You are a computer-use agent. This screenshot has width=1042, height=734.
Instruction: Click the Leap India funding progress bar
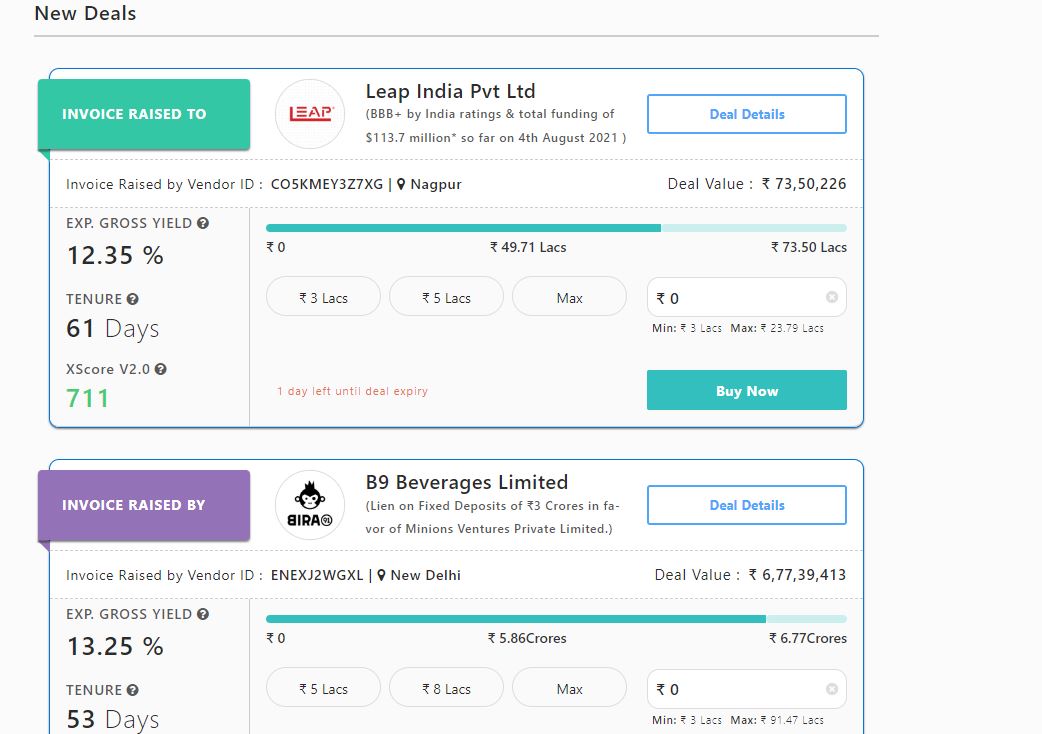tap(556, 228)
